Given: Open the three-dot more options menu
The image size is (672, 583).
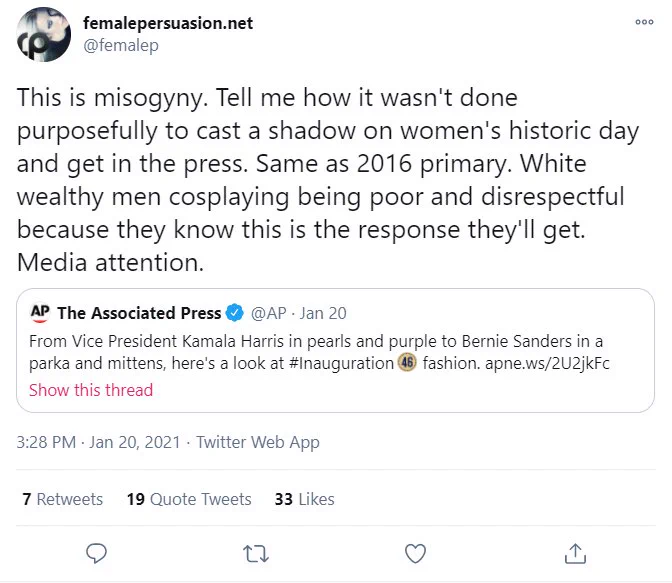Looking at the screenshot, I should point(644,22).
